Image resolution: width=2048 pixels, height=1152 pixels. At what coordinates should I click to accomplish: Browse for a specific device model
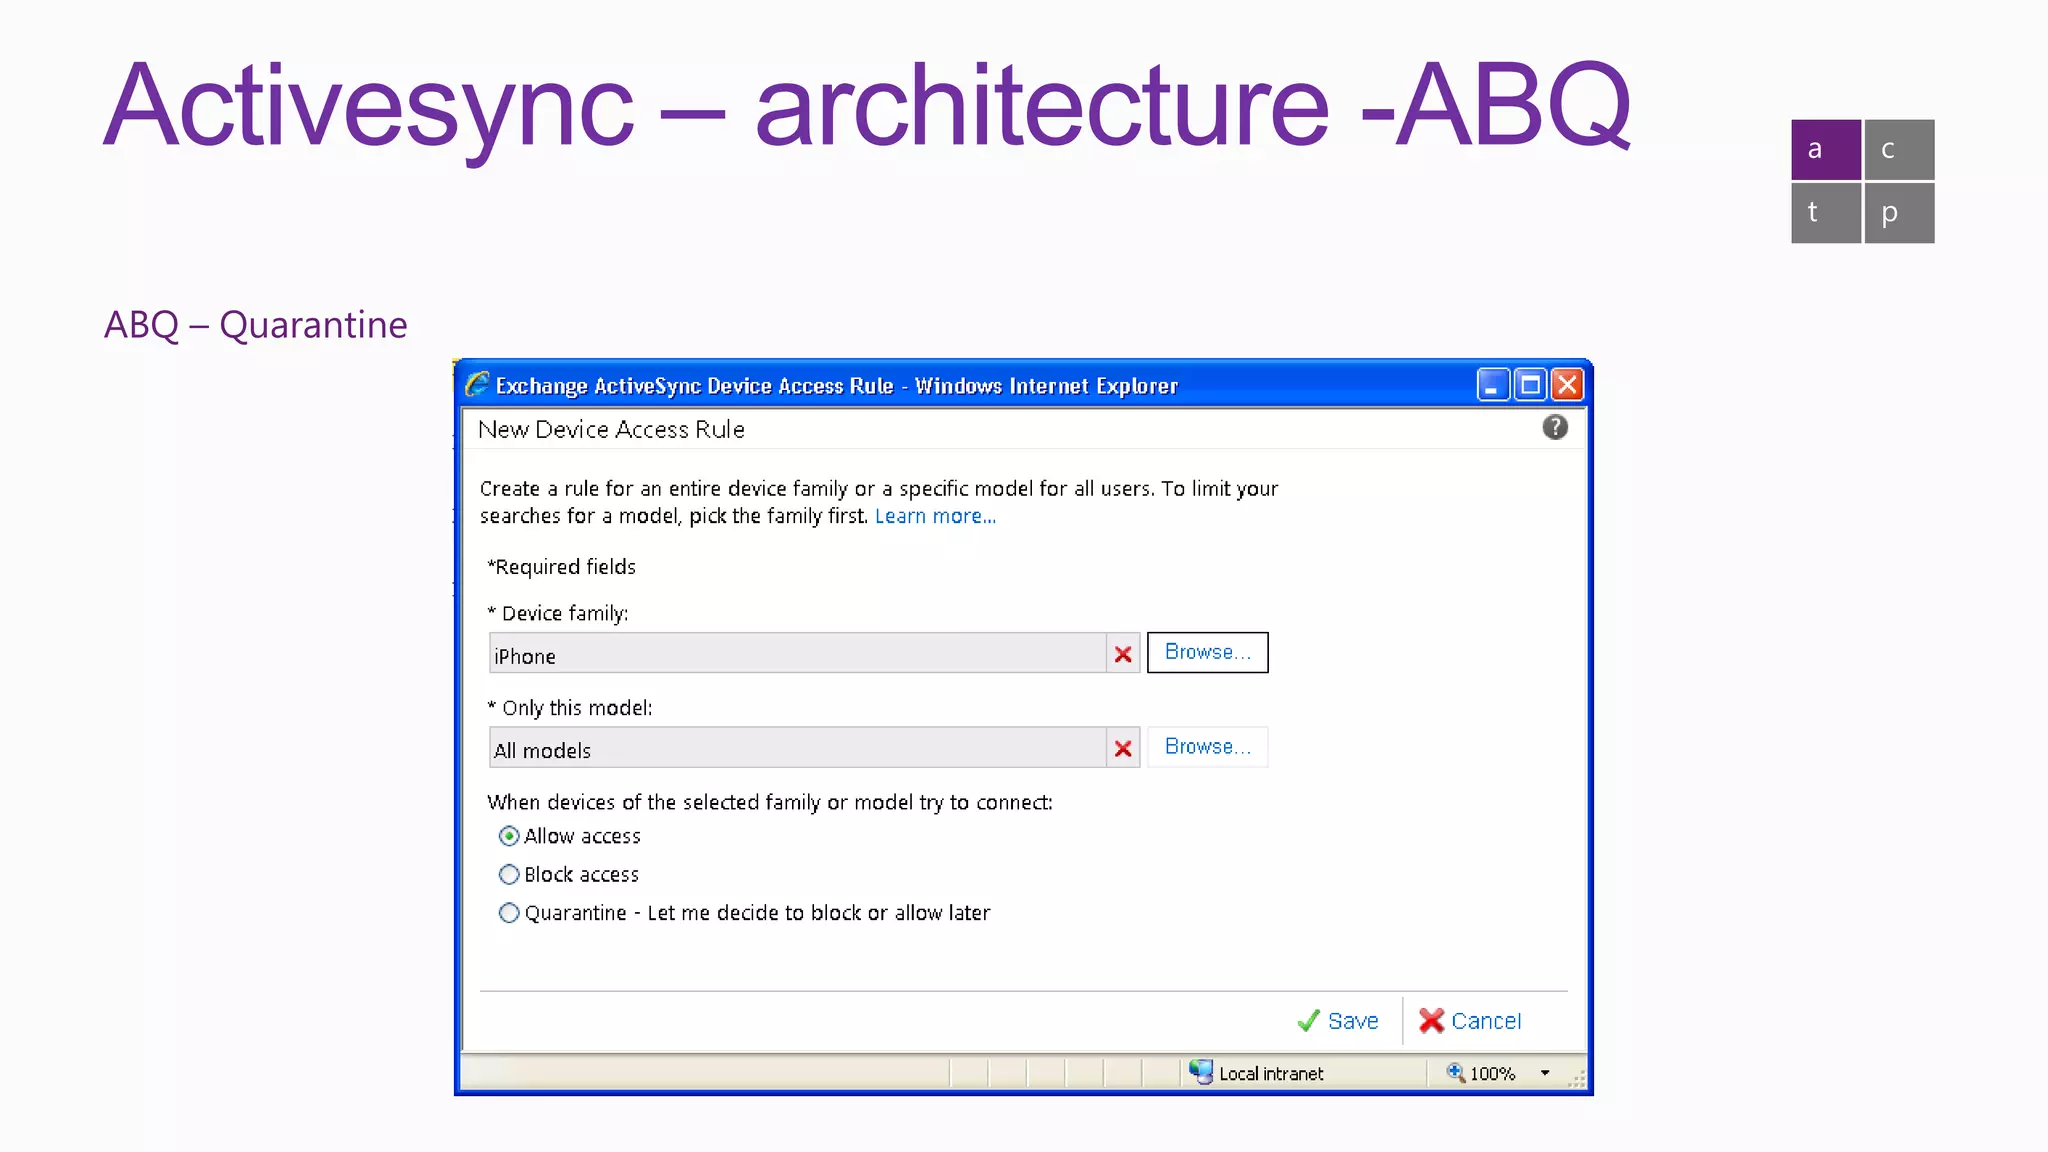(x=1207, y=747)
